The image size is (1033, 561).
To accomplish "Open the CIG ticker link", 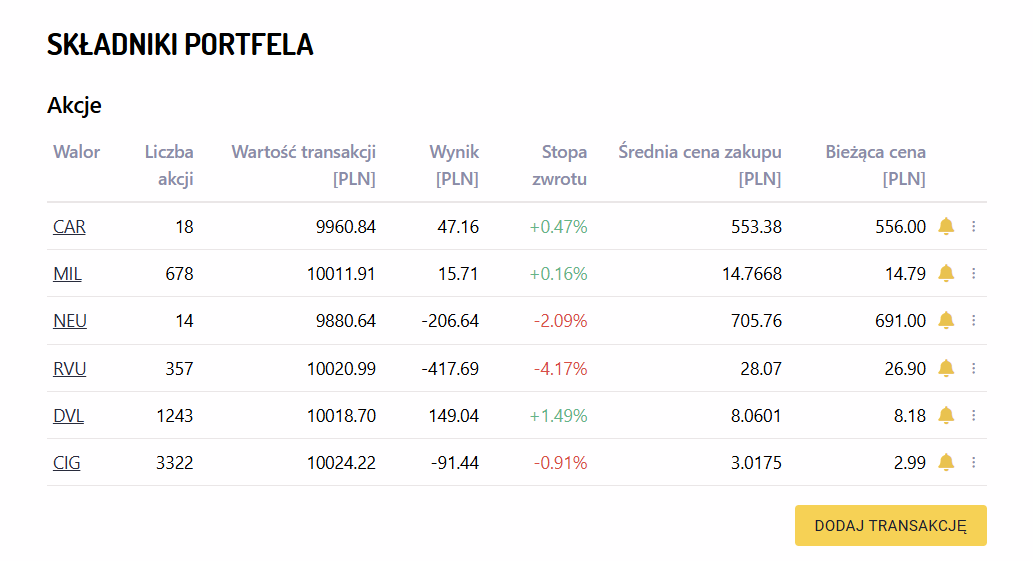I will tap(67, 463).
